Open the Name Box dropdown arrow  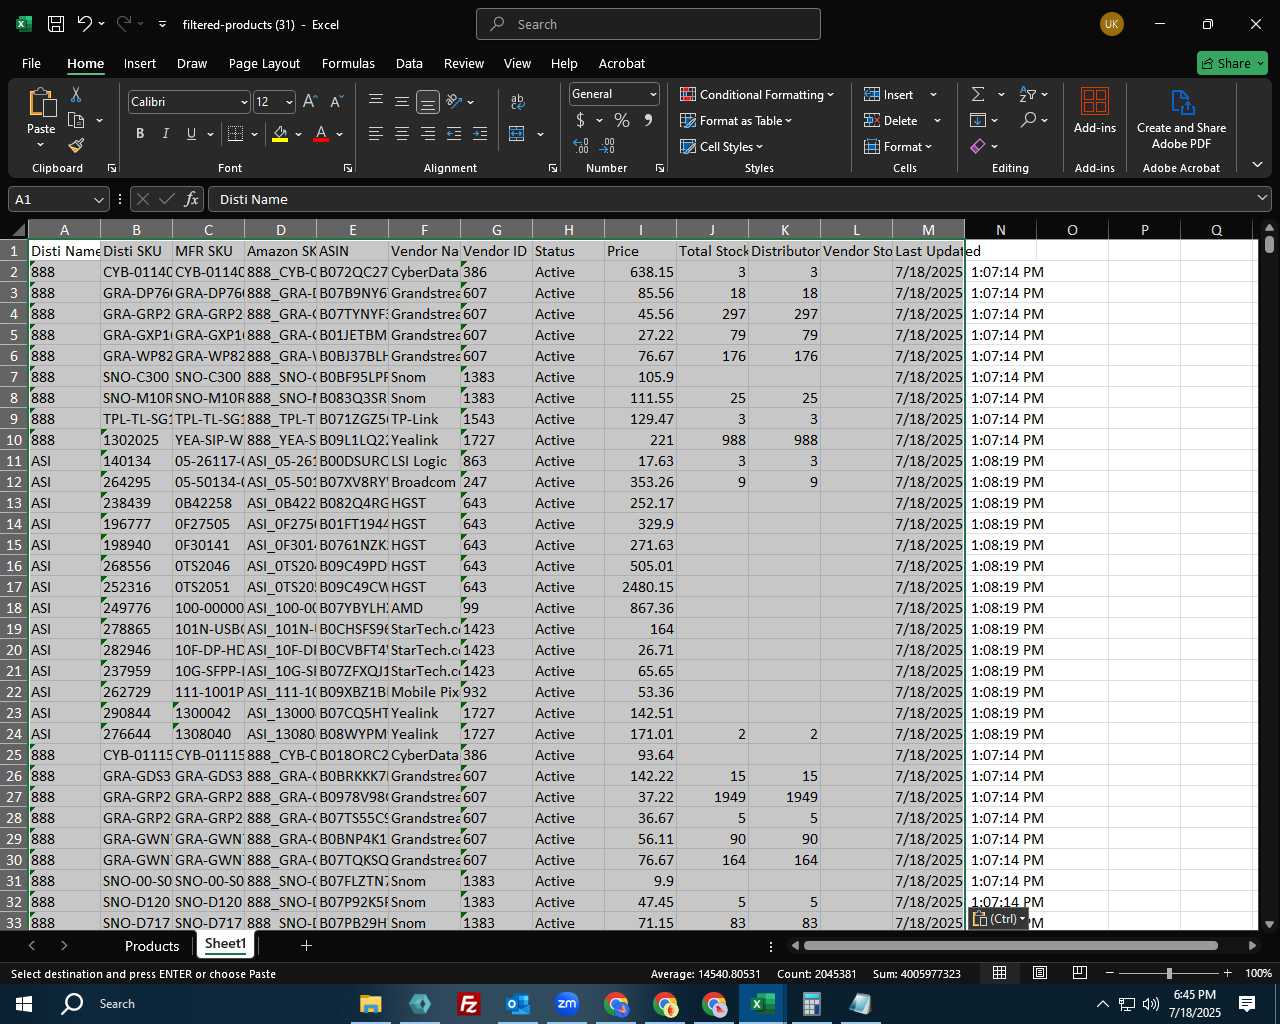(98, 199)
